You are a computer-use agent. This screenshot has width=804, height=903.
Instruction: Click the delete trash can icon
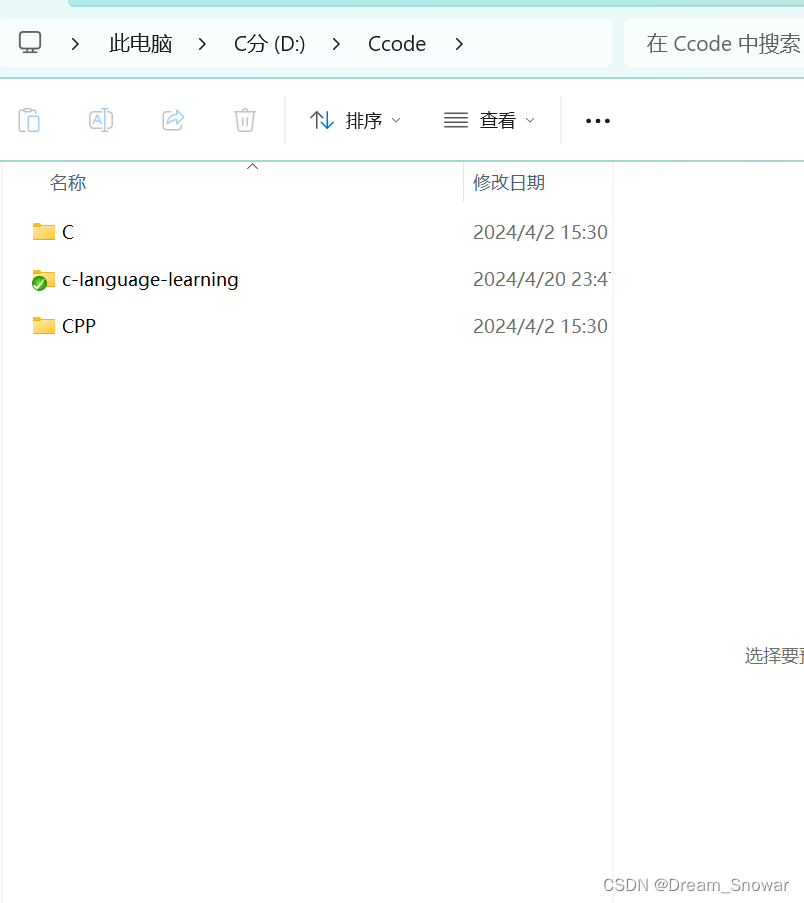[x=245, y=120]
